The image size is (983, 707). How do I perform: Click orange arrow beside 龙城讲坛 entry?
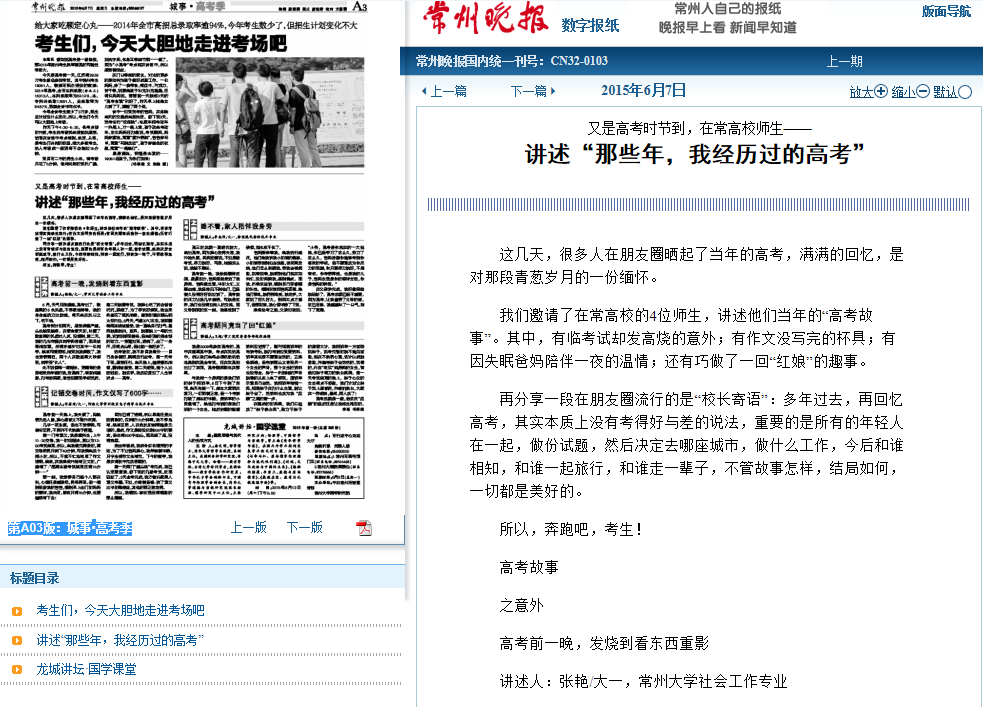(17, 669)
